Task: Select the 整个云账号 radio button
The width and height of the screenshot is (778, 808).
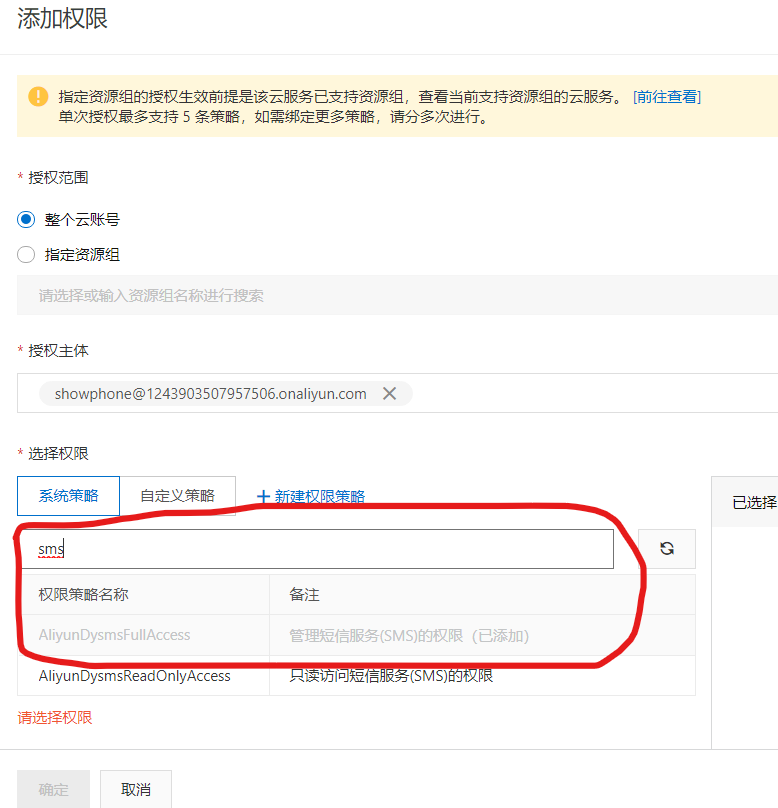Action: [26, 220]
